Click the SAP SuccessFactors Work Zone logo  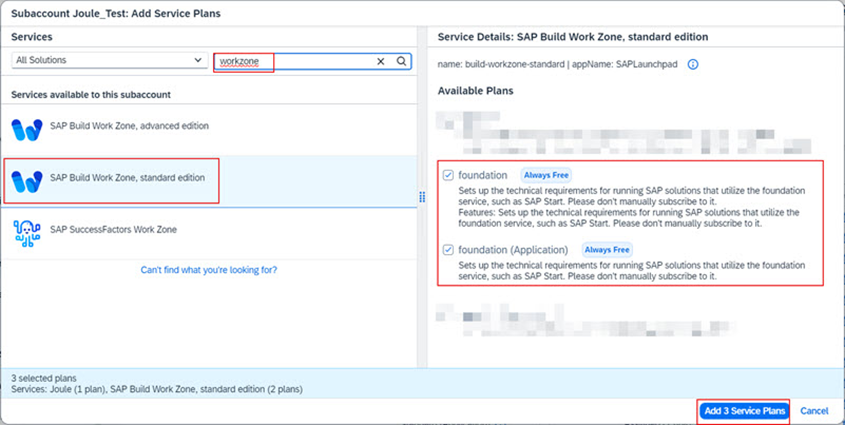point(27,232)
